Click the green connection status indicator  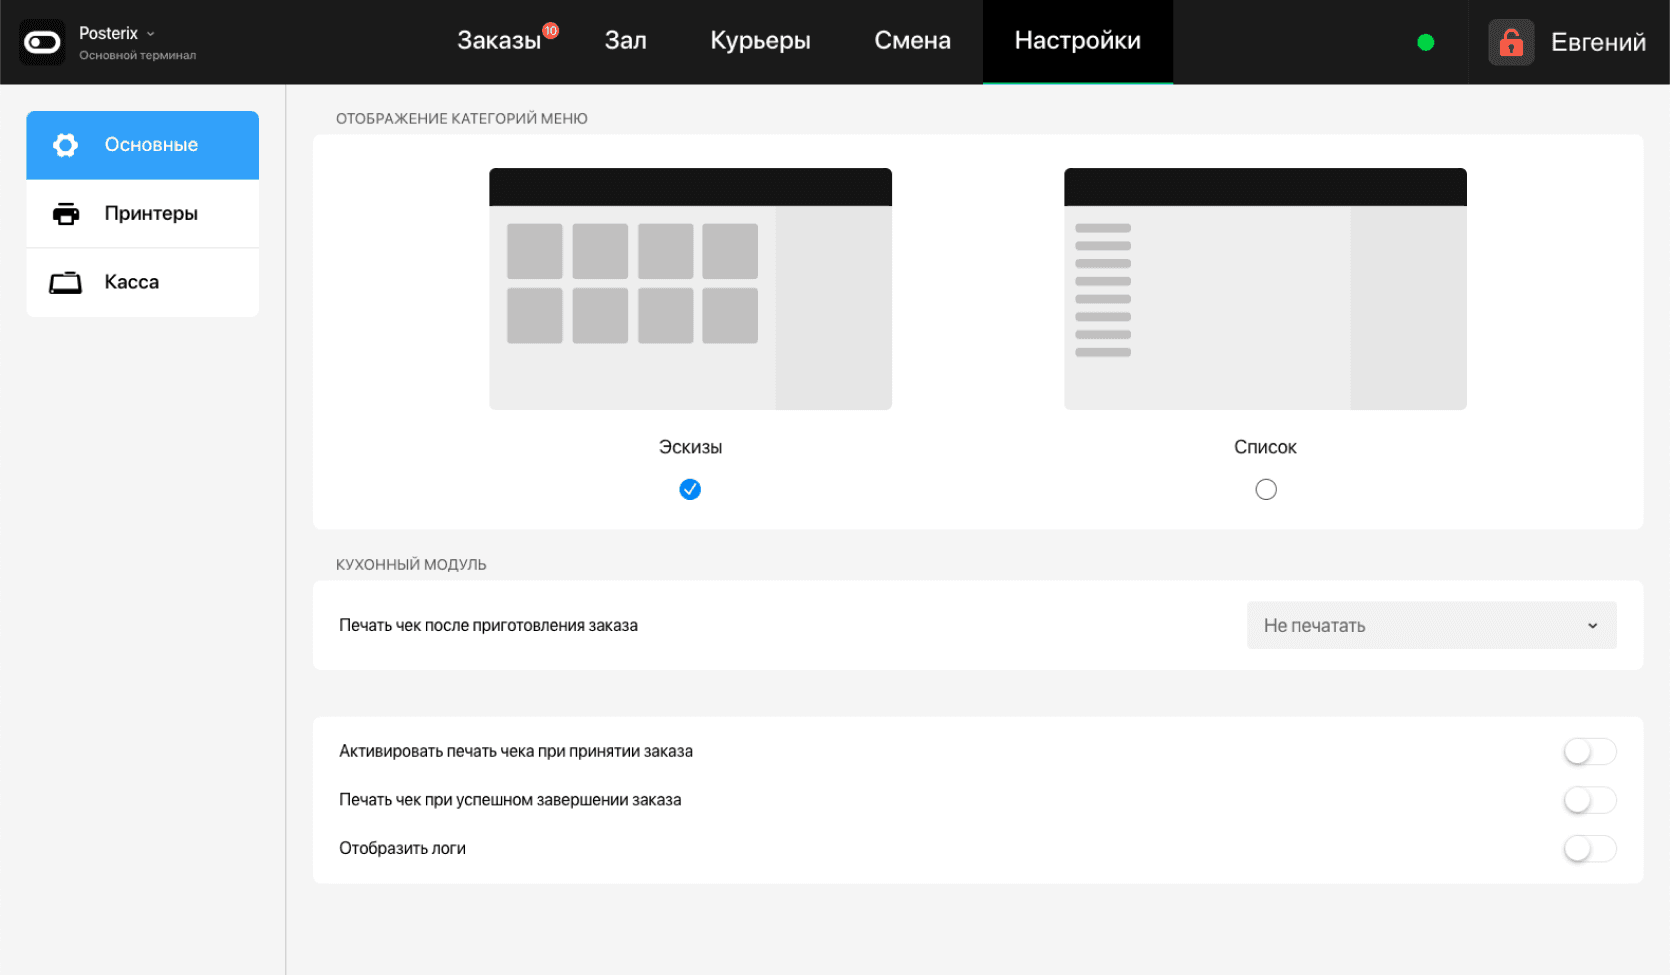(x=1426, y=42)
